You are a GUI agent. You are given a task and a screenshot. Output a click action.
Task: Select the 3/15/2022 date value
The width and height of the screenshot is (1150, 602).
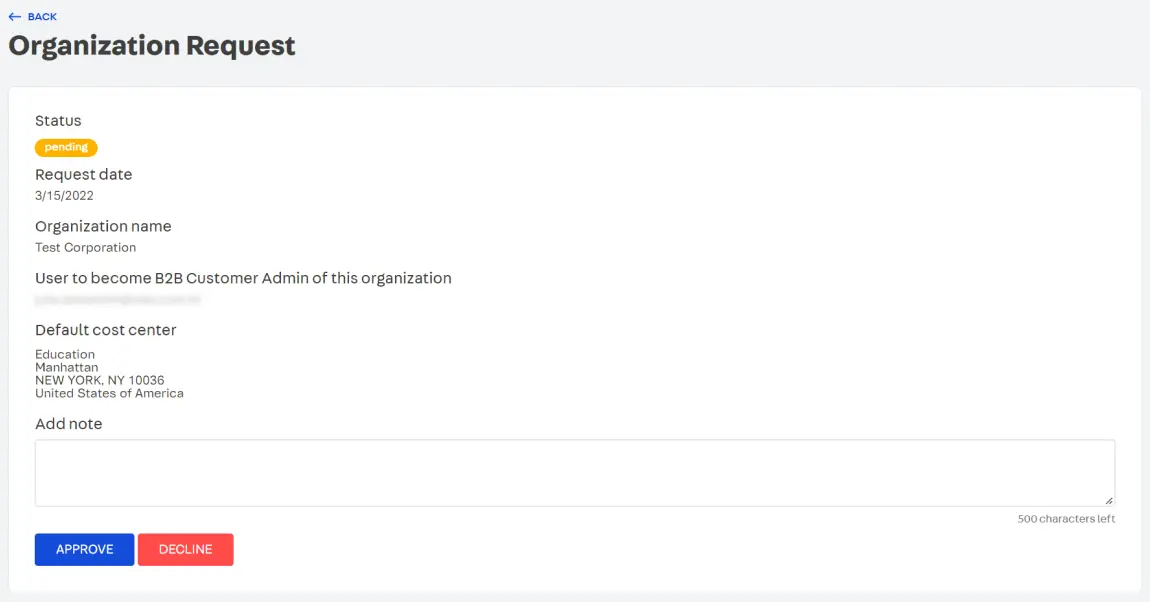[64, 196]
